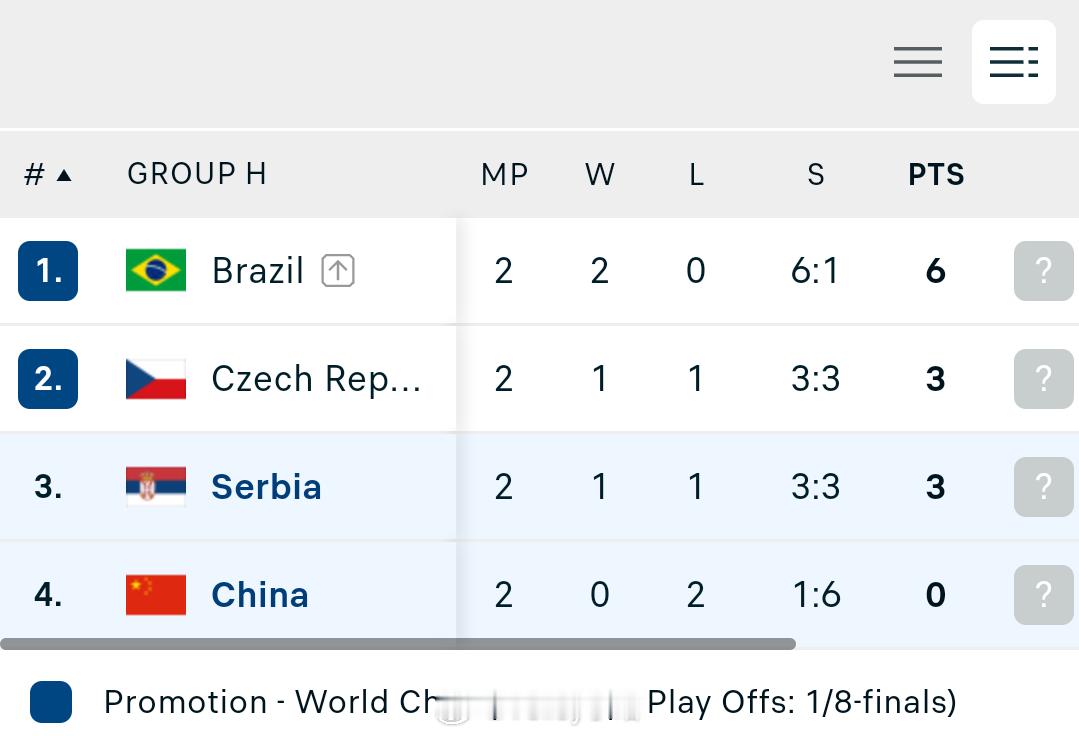This screenshot has width=1079, height=736.
Task: Sort by rank column arrow
Action: 64,175
